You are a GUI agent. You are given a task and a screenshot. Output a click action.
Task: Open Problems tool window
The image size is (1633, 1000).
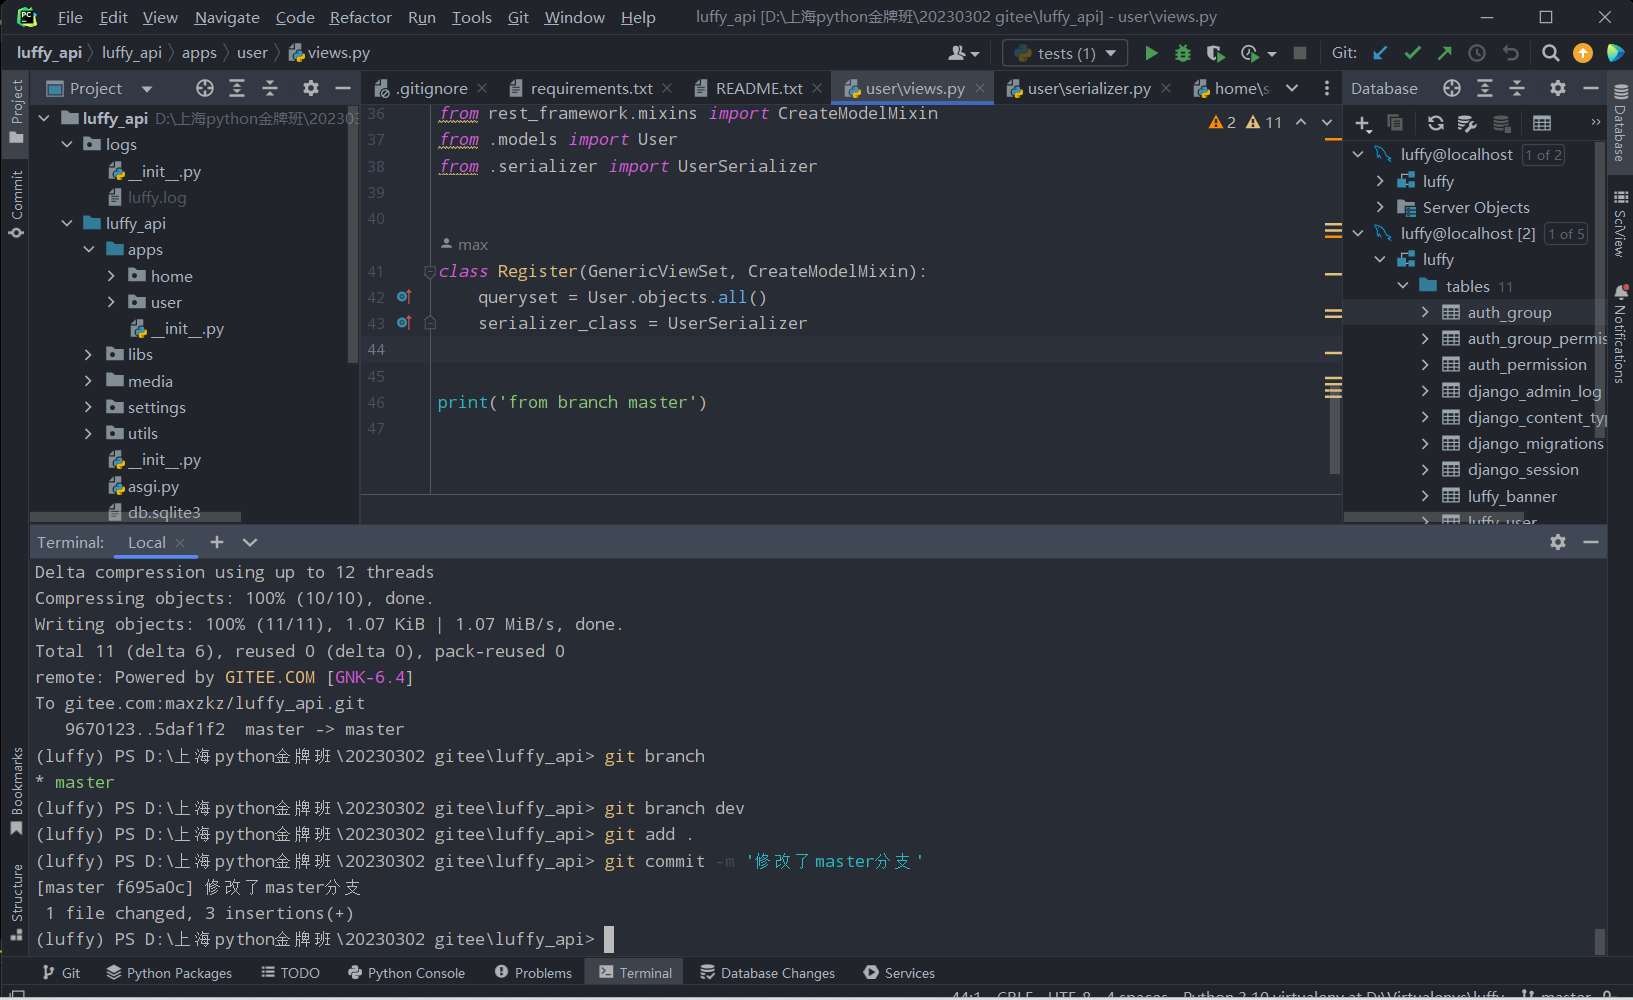pos(533,973)
